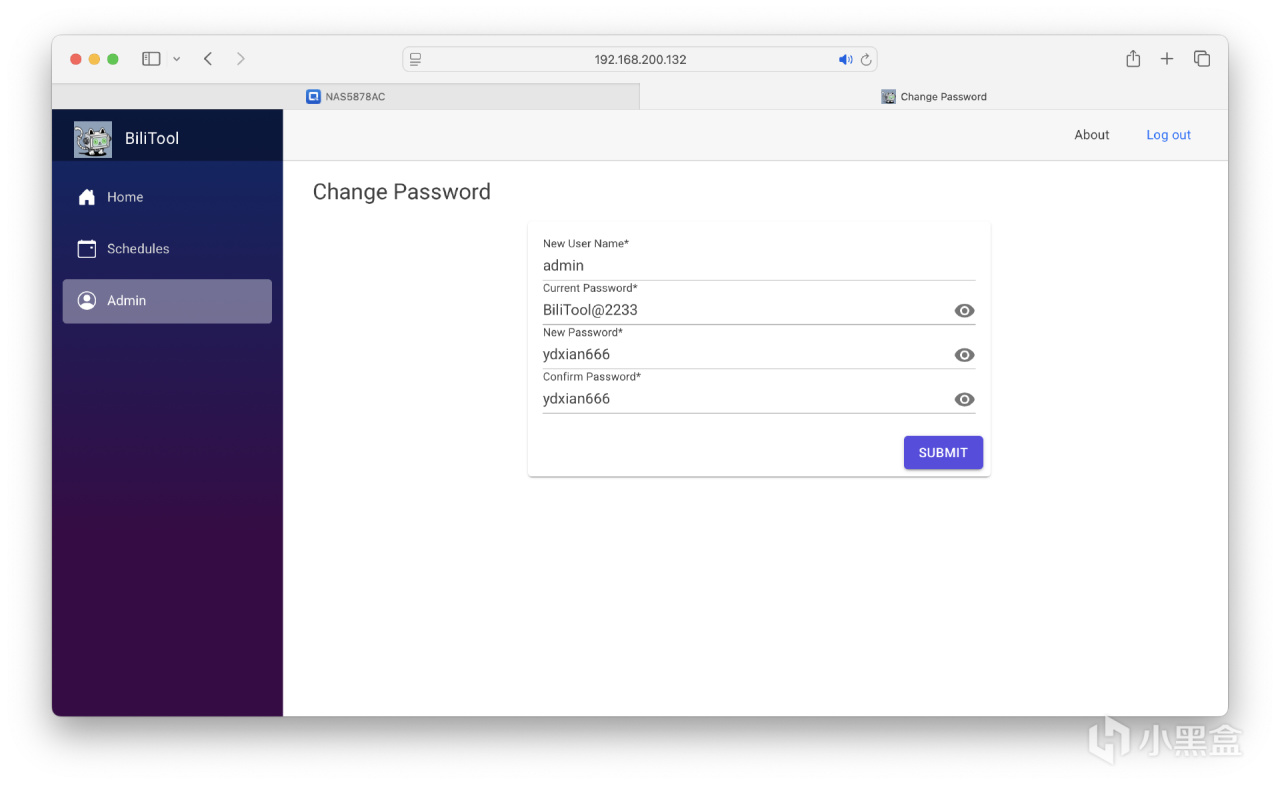Open the About link

click(x=1092, y=135)
